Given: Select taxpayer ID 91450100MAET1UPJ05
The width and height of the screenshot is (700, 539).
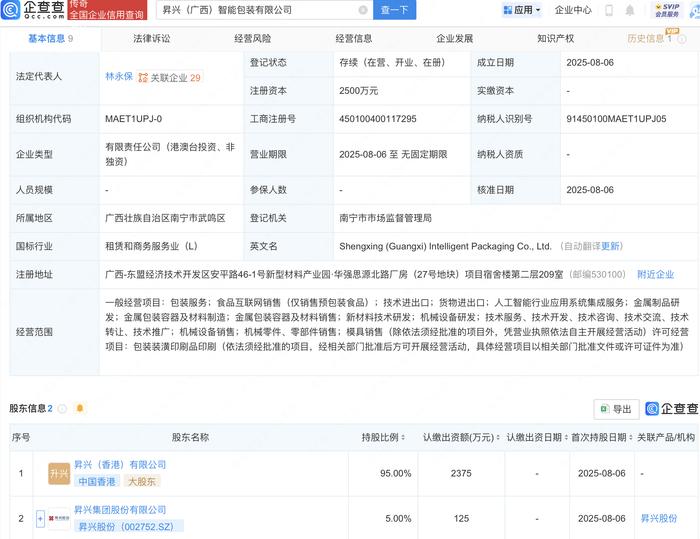Looking at the screenshot, I should 616,119.
